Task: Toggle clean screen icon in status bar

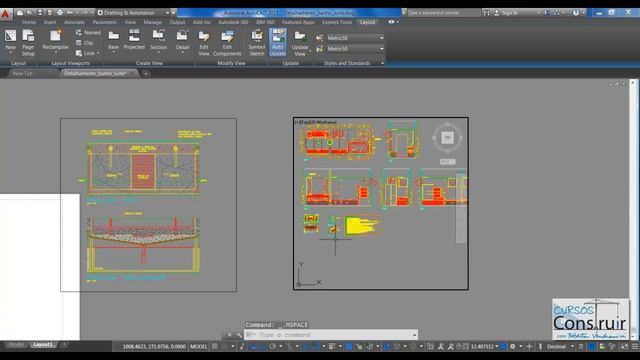Action: (624, 347)
